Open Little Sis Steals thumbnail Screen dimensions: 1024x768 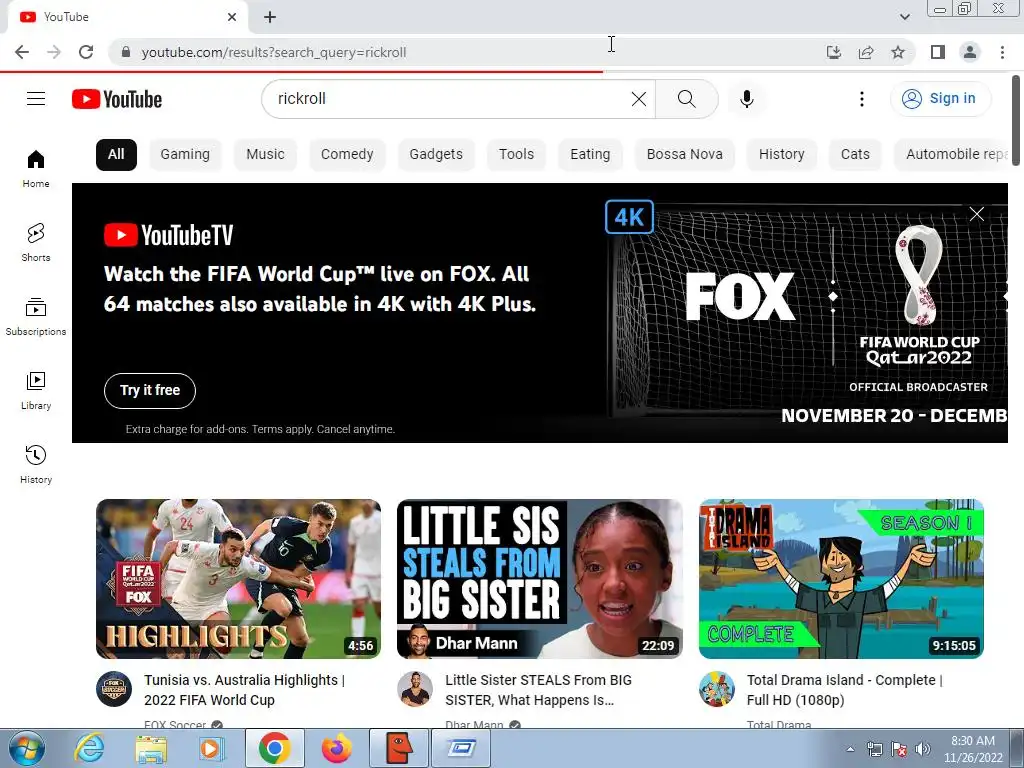click(x=539, y=579)
